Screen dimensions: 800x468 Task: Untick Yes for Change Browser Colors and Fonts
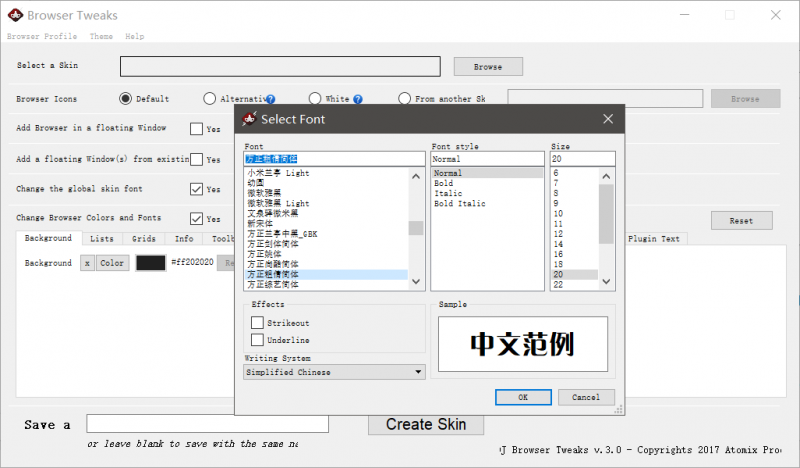(x=196, y=218)
